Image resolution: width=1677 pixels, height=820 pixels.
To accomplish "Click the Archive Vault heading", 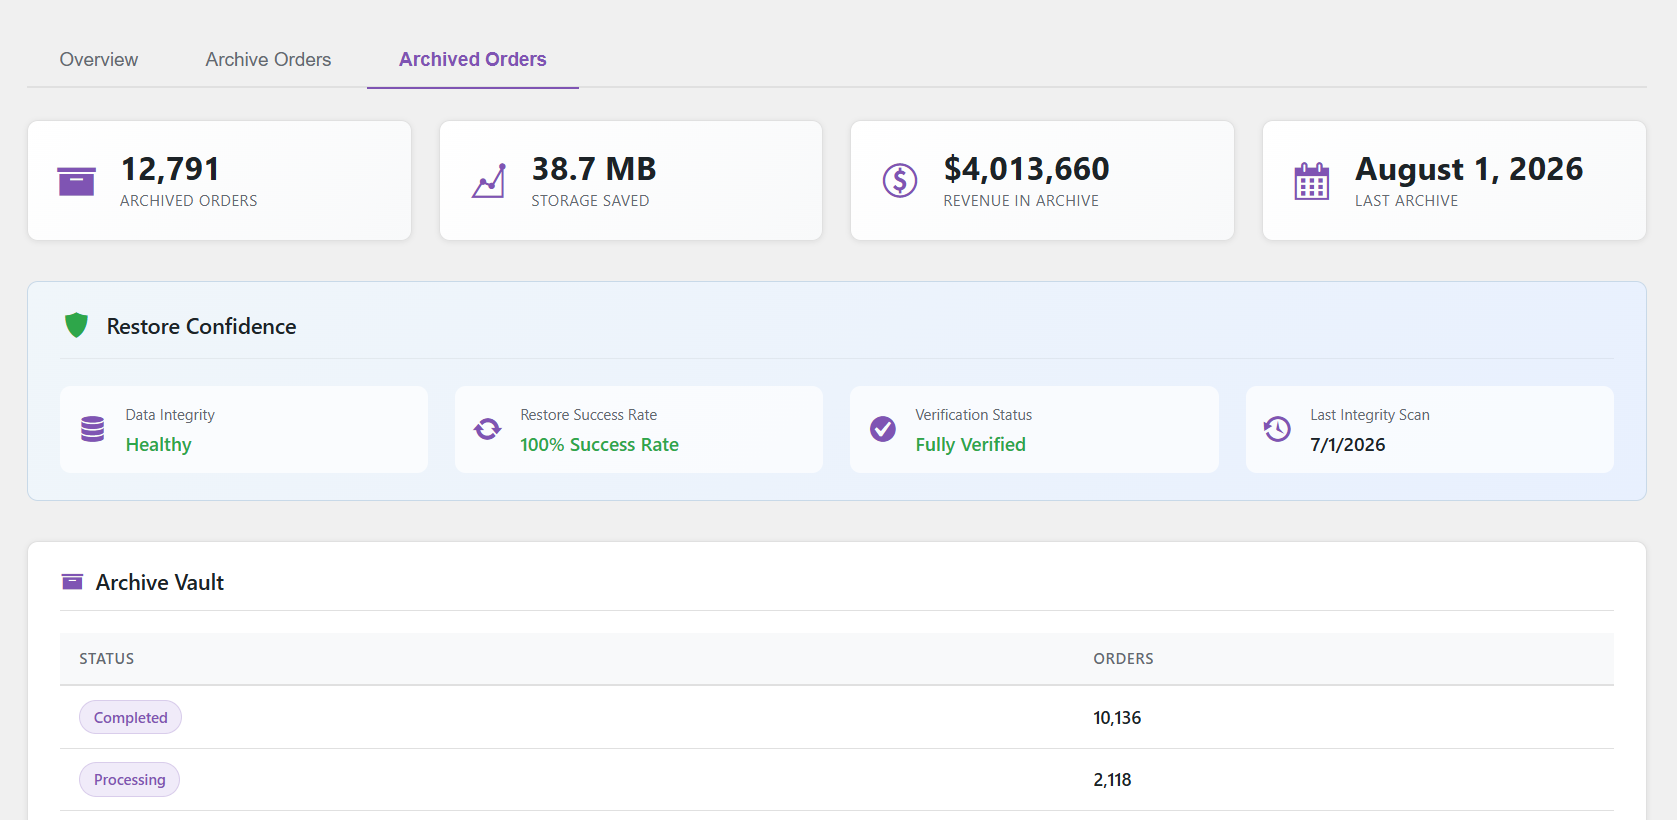I will [x=159, y=582].
